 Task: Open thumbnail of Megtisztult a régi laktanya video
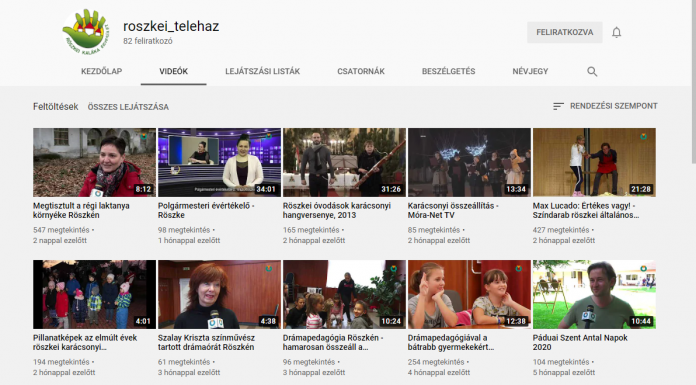(95, 163)
